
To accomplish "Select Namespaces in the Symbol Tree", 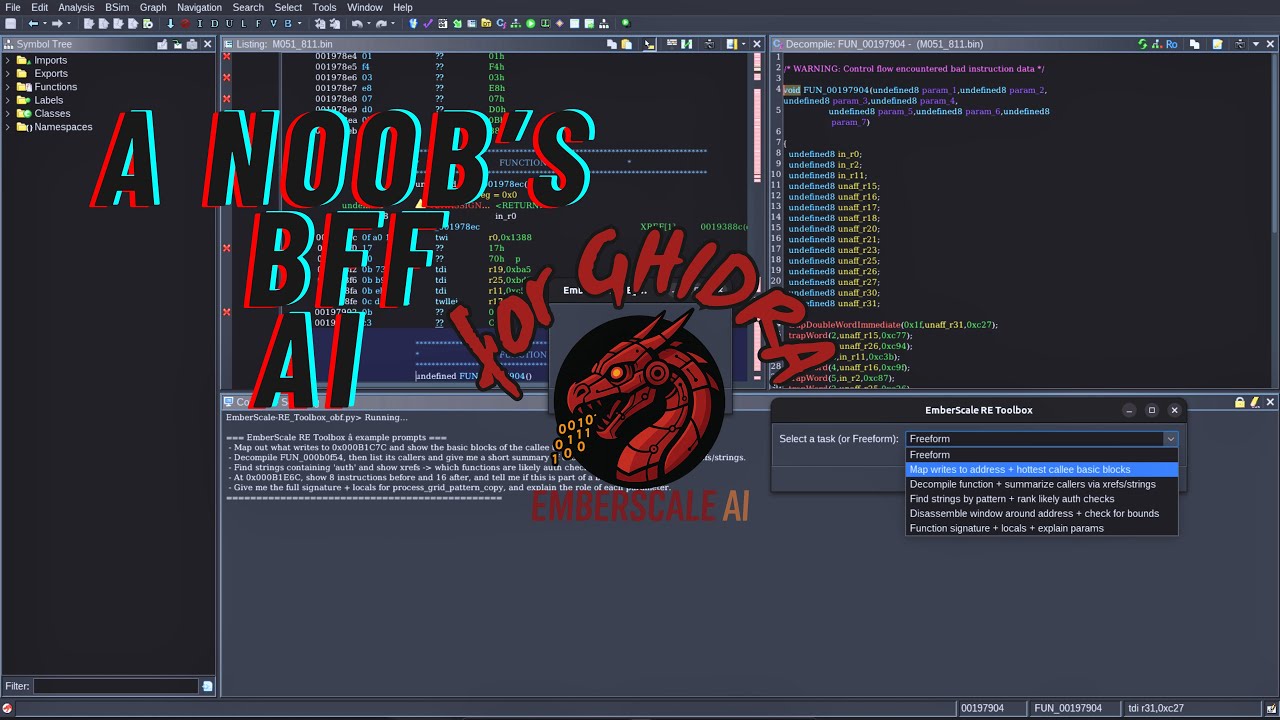I will (x=63, y=127).
